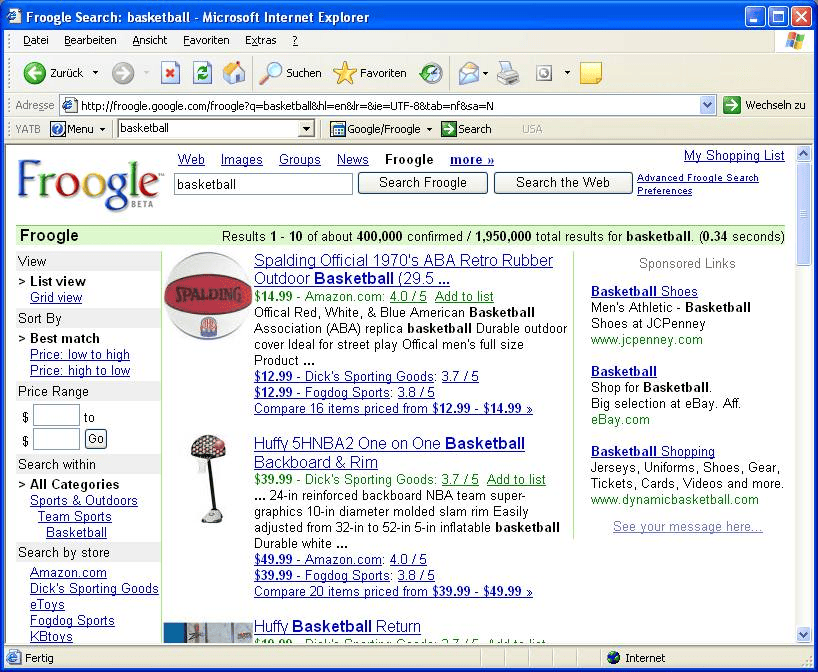Navigate to the browser Home page

coord(234,73)
